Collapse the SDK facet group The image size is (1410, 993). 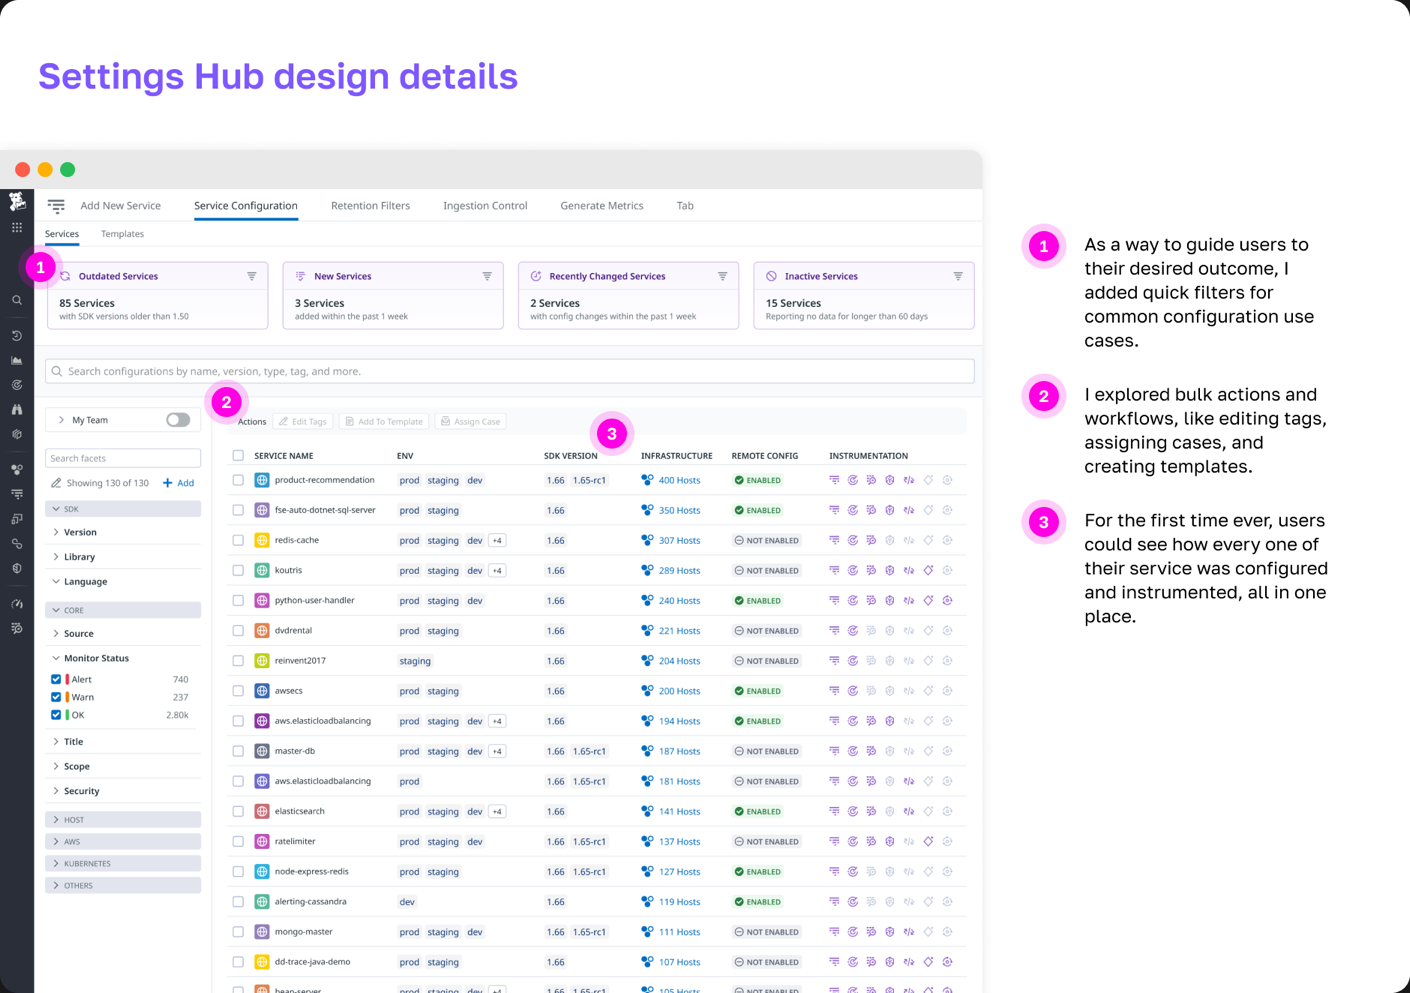coord(56,509)
